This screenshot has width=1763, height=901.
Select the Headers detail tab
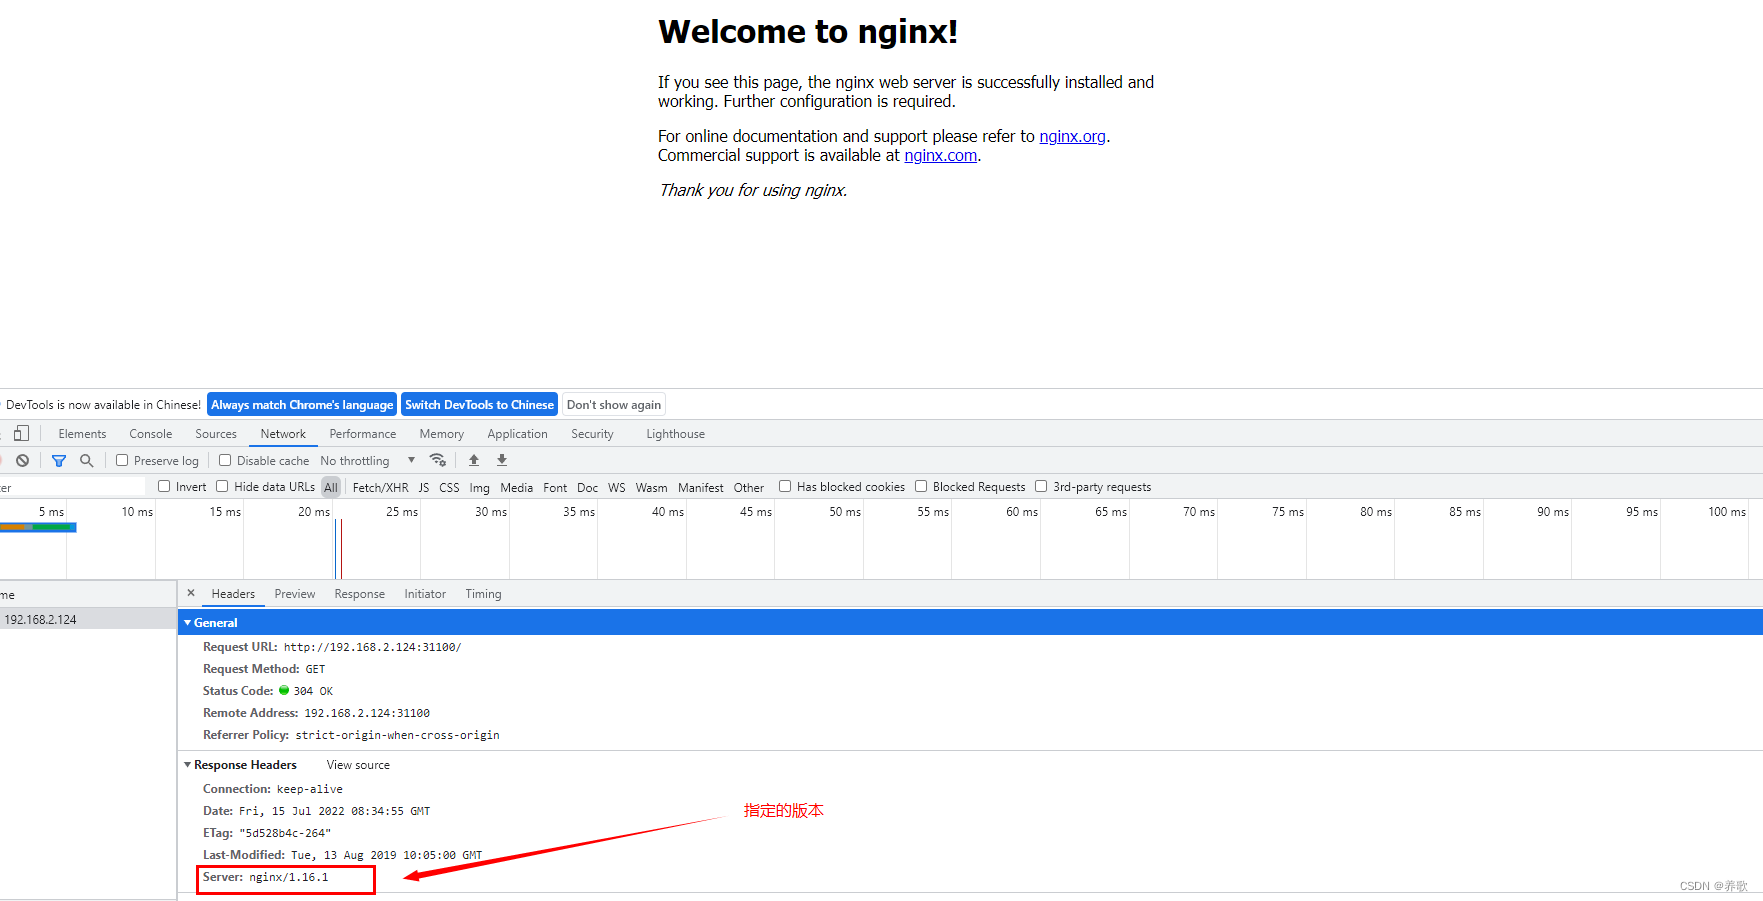(x=233, y=593)
